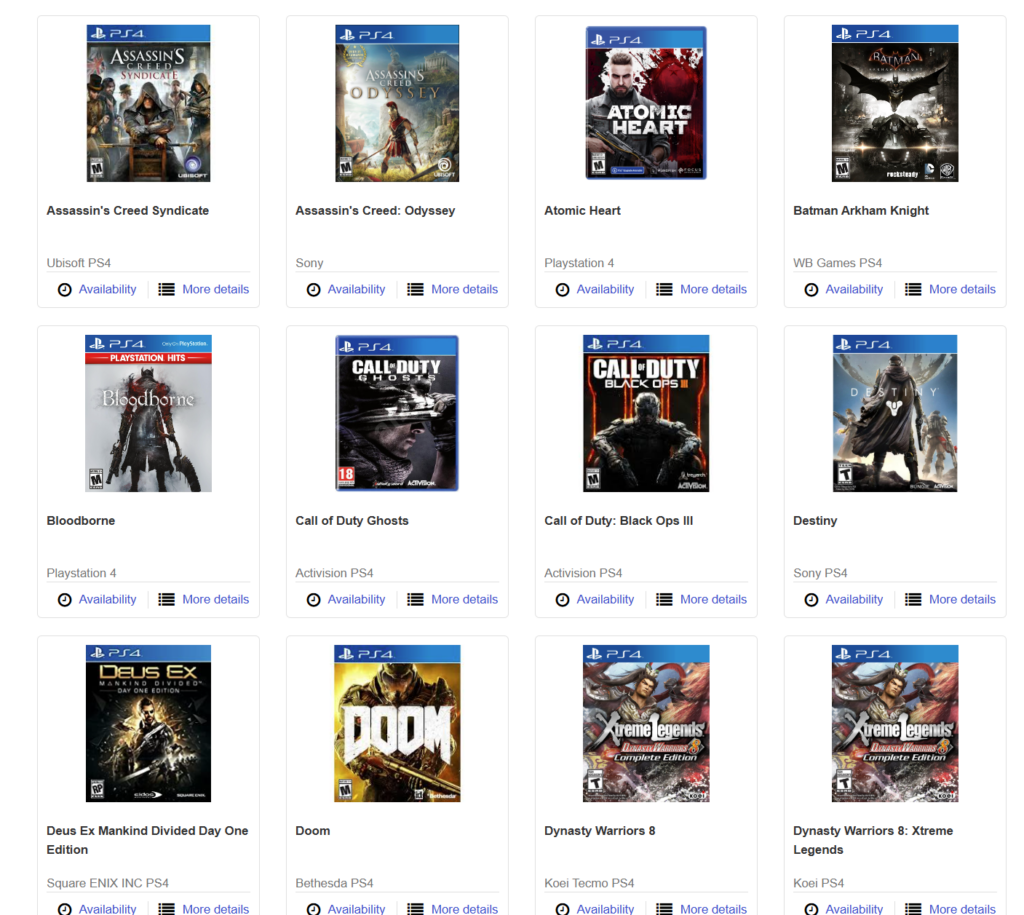1024x915 pixels.
Task: Check Availability for Destiny
Action: tap(854, 600)
